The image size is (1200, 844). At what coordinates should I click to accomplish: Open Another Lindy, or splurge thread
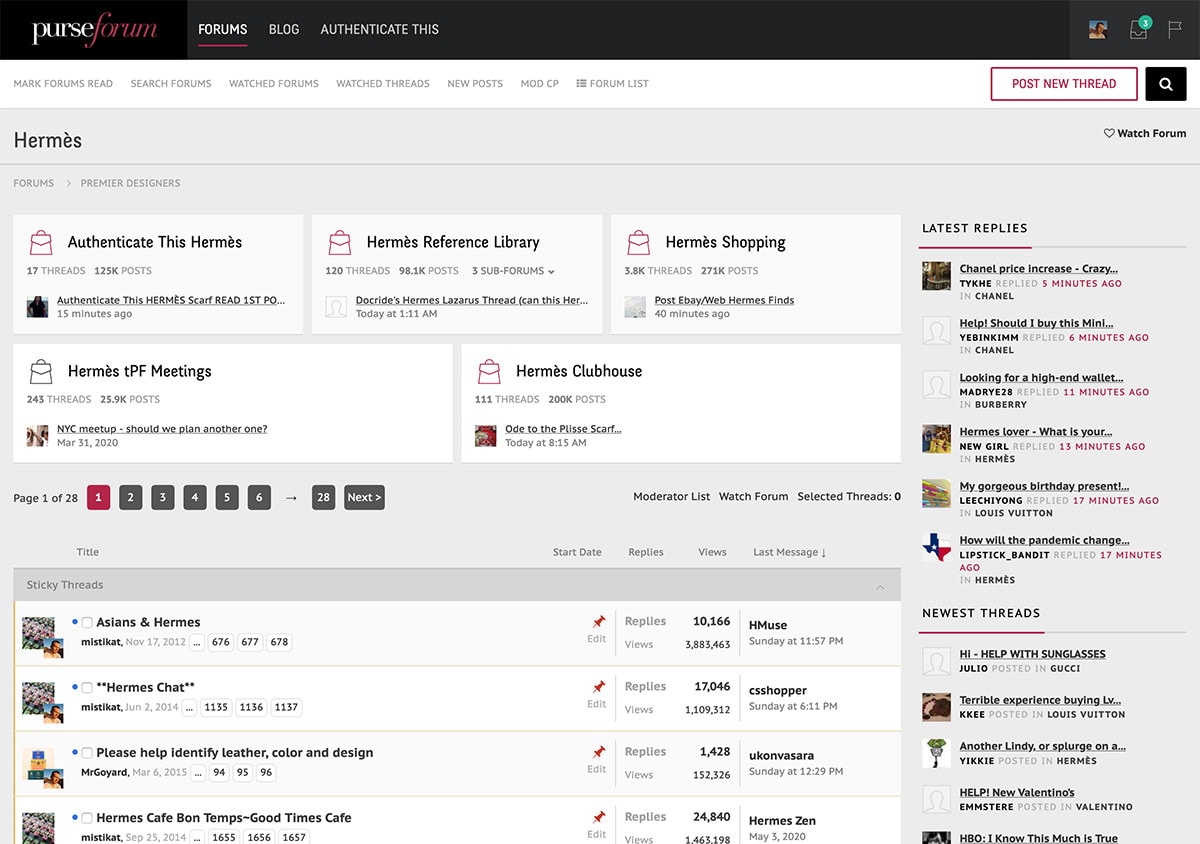click(x=1043, y=746)
